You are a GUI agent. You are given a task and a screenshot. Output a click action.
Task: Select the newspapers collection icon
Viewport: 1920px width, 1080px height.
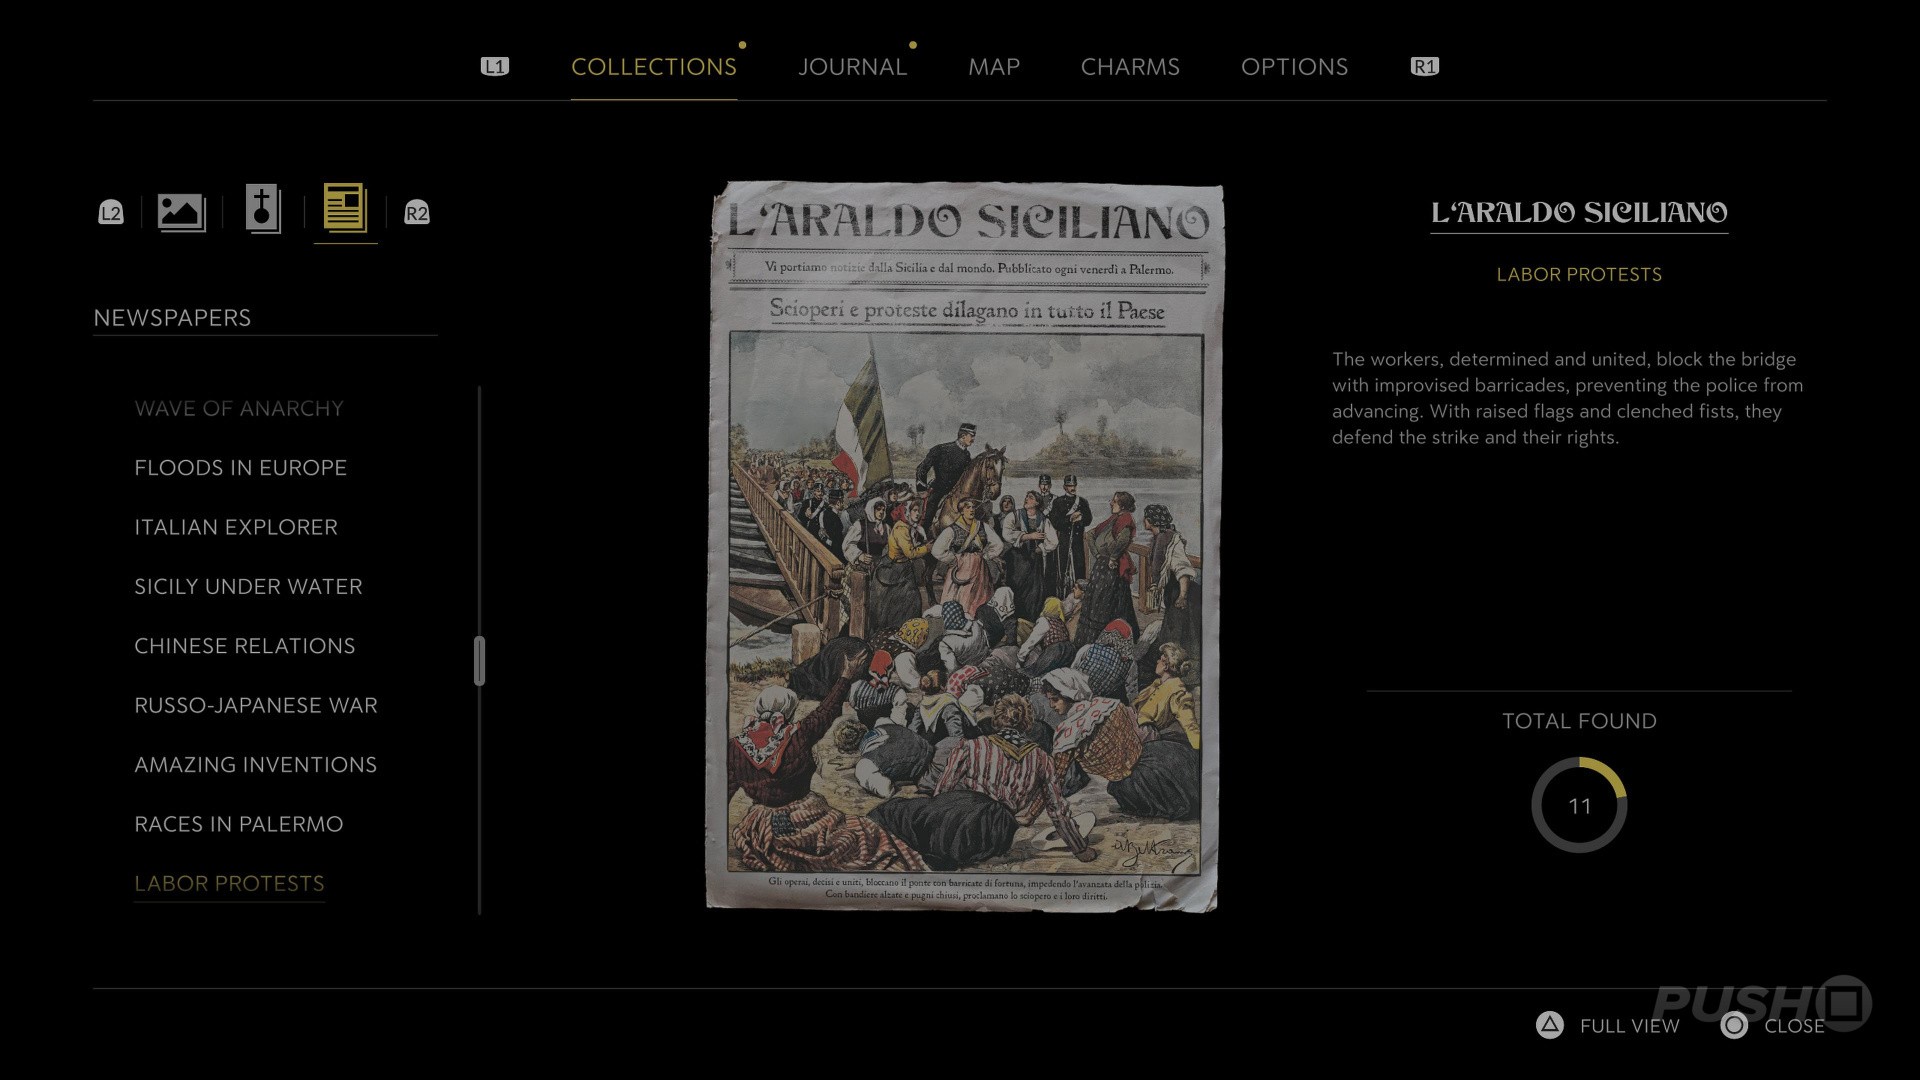(x=345, y=209)
